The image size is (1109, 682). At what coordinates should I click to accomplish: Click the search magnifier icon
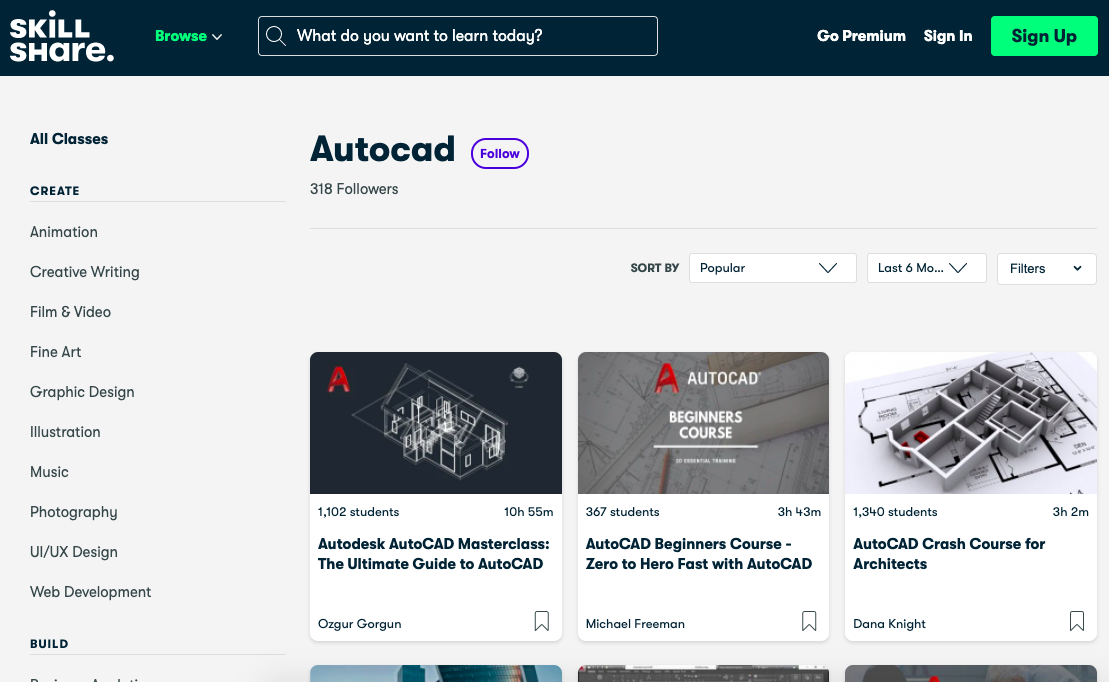click(276, 36)
